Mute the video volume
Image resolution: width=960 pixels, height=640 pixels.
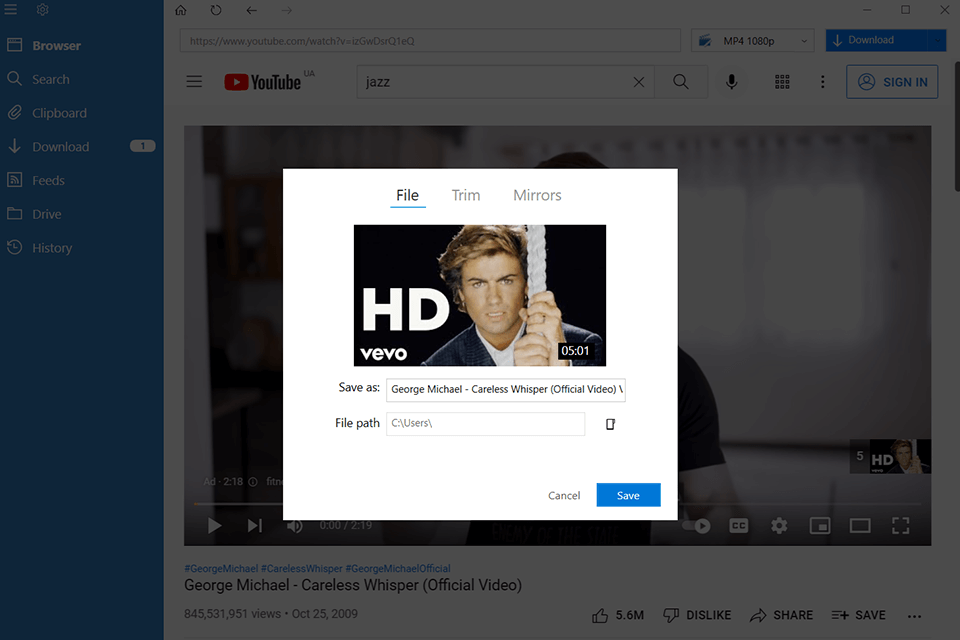[x=294, y=525]
